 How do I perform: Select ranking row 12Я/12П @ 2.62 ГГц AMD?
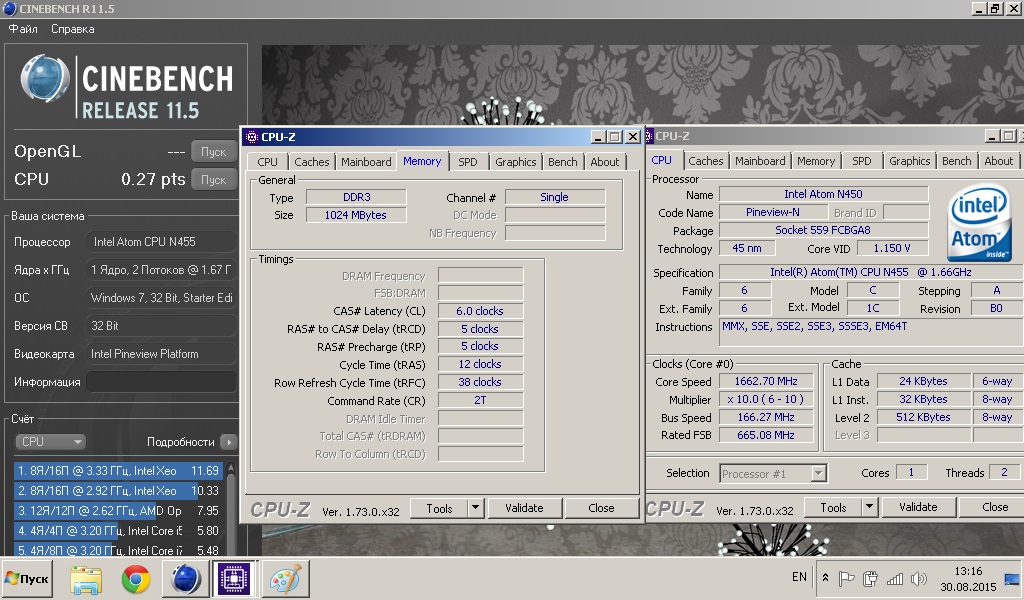118,511
